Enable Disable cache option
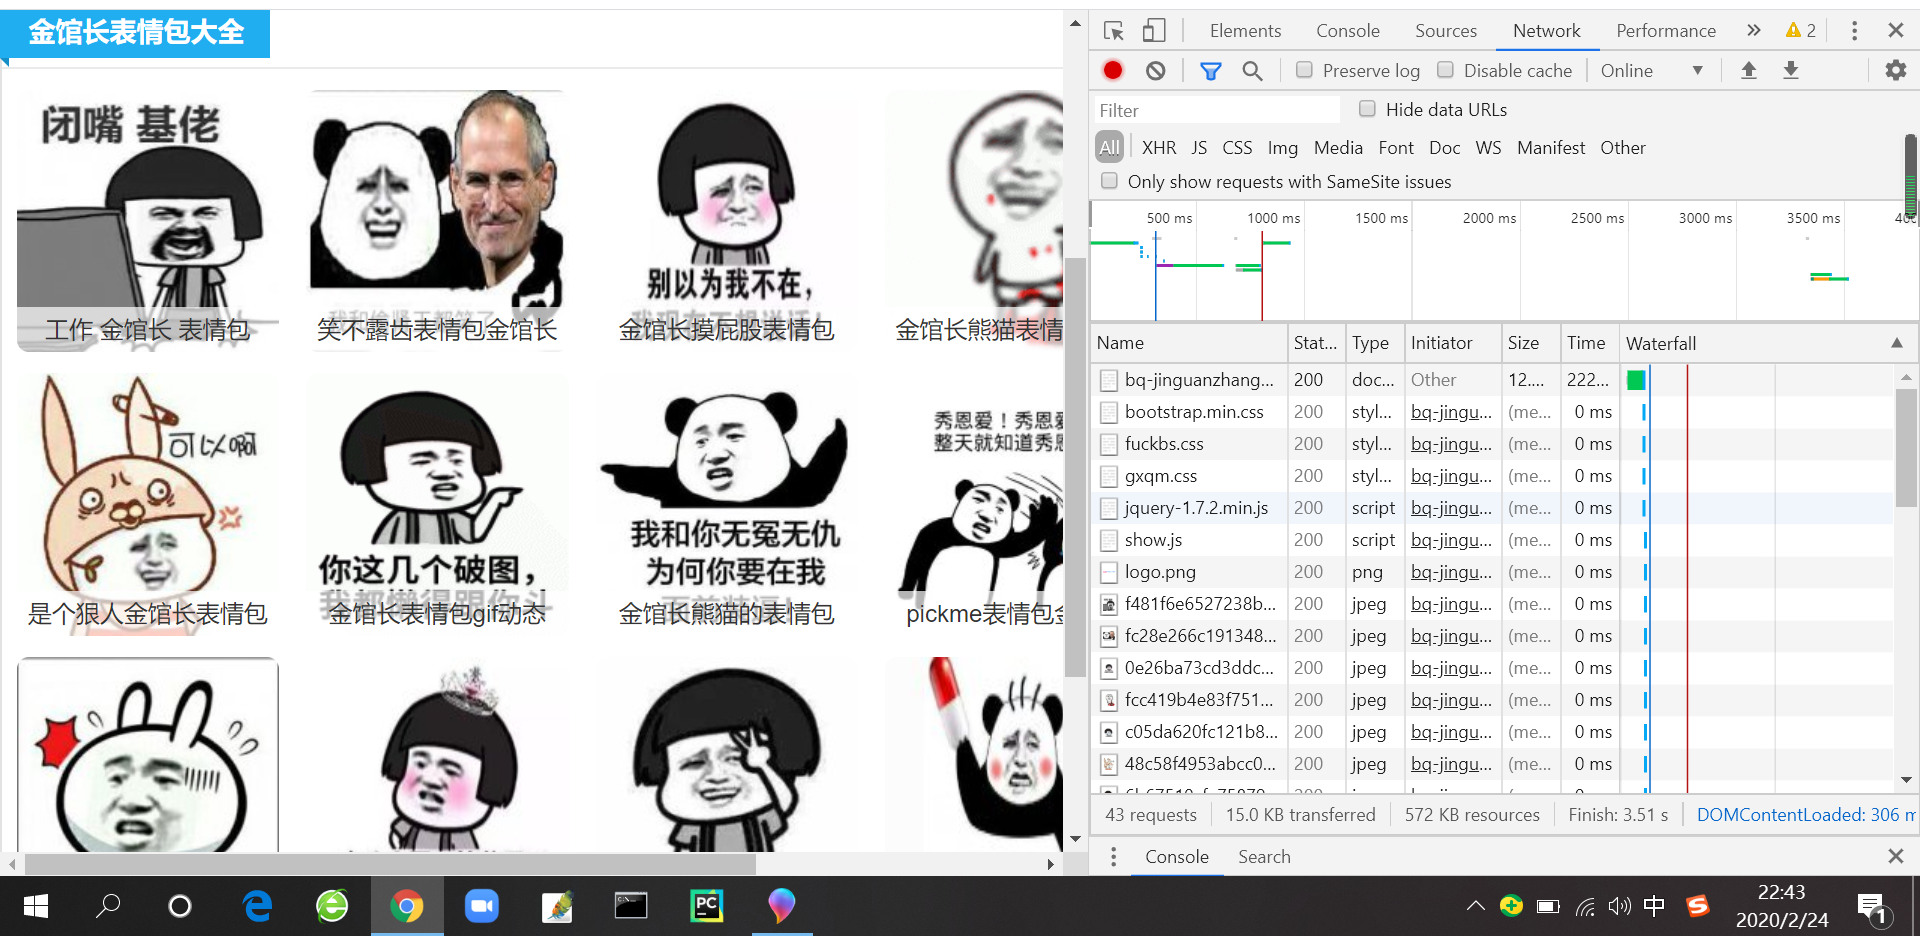This screenshot has height=936, width=1920. [x=1446, y=70]
